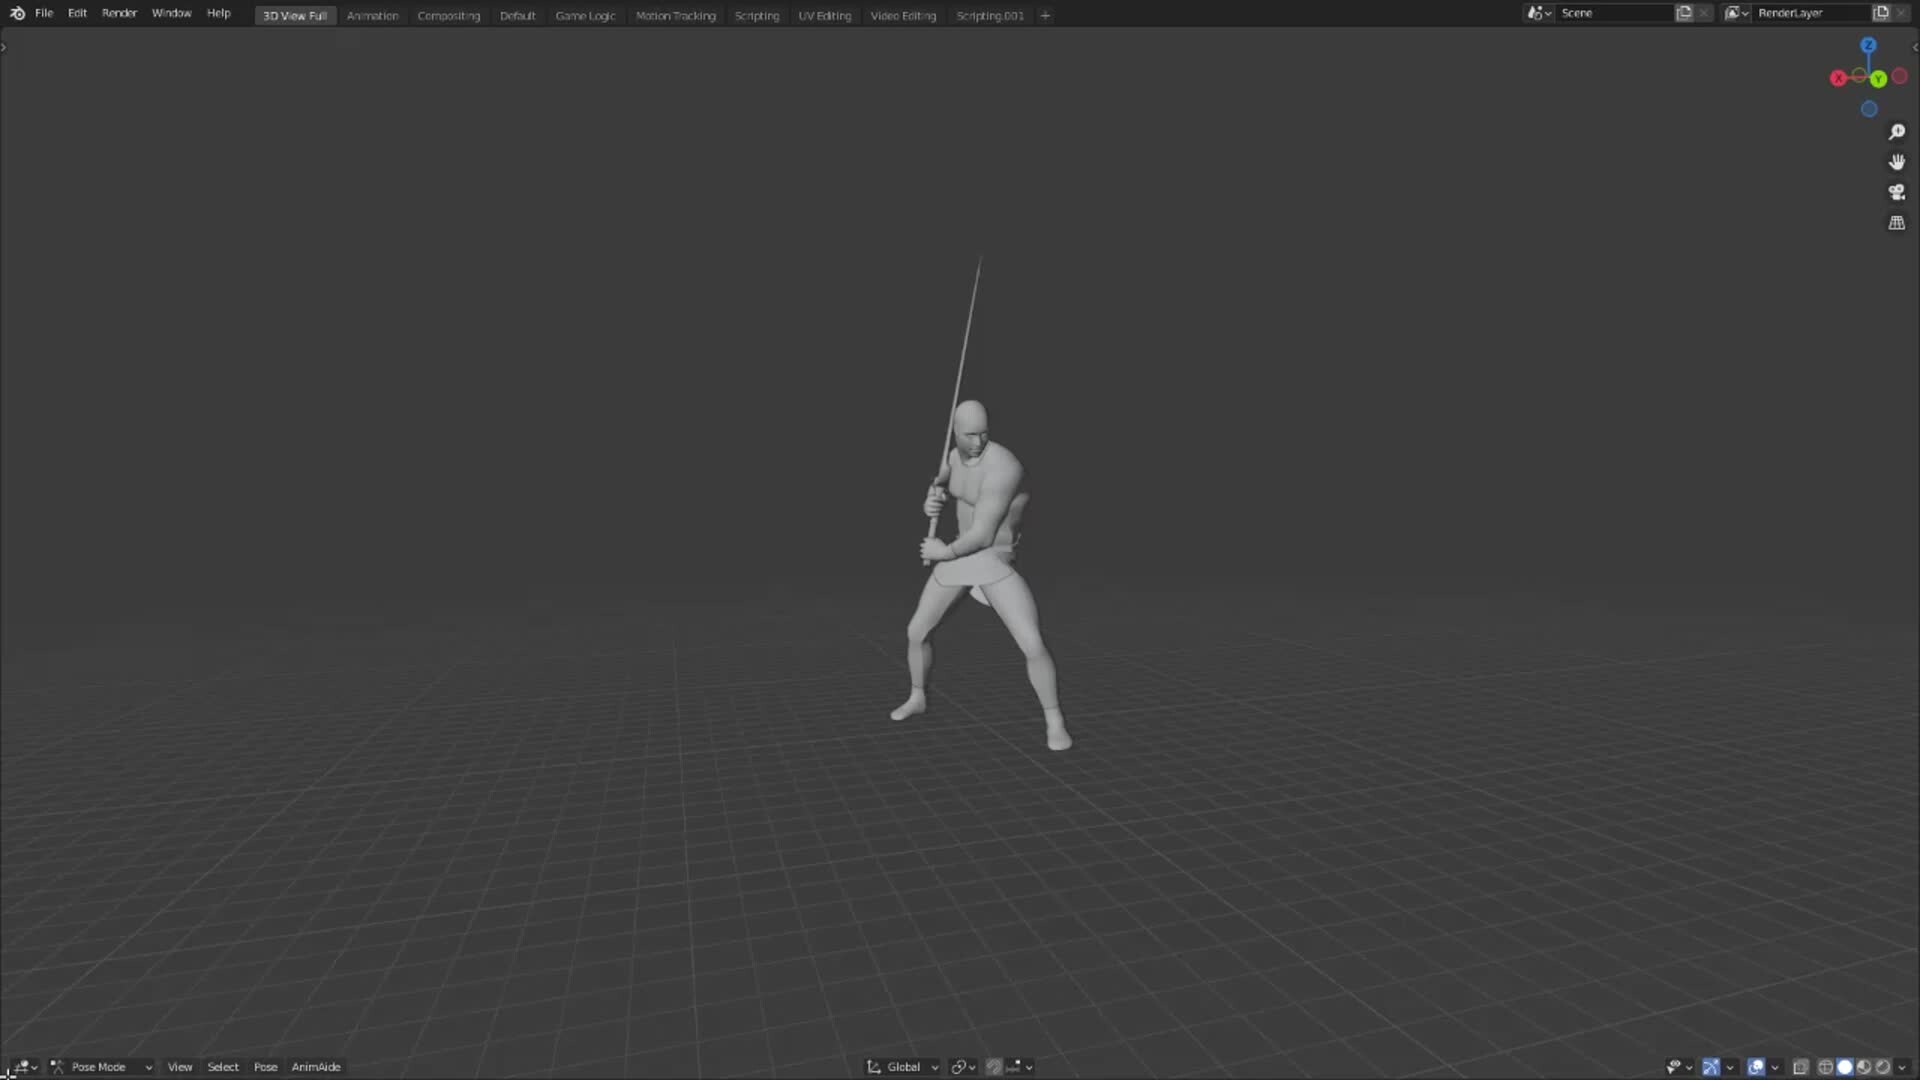This screenshot has height=1080, width=1920.
Task: Click the Blender logo menu icon
Action: 17,13
